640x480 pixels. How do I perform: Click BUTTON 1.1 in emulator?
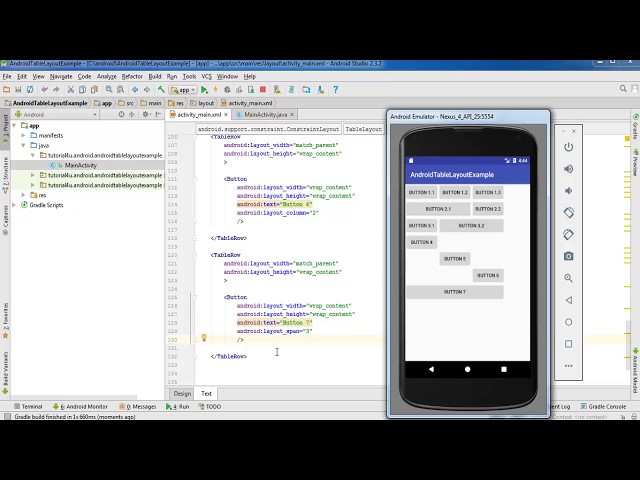(422, 192)
